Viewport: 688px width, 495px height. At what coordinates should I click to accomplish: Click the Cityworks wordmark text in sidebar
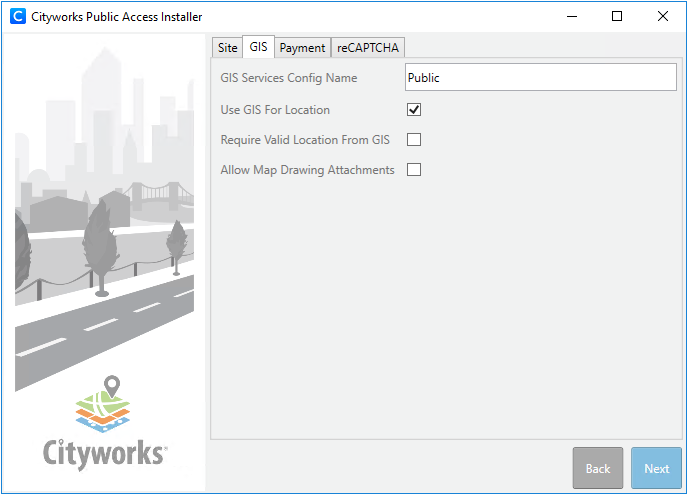click(105, 453)
